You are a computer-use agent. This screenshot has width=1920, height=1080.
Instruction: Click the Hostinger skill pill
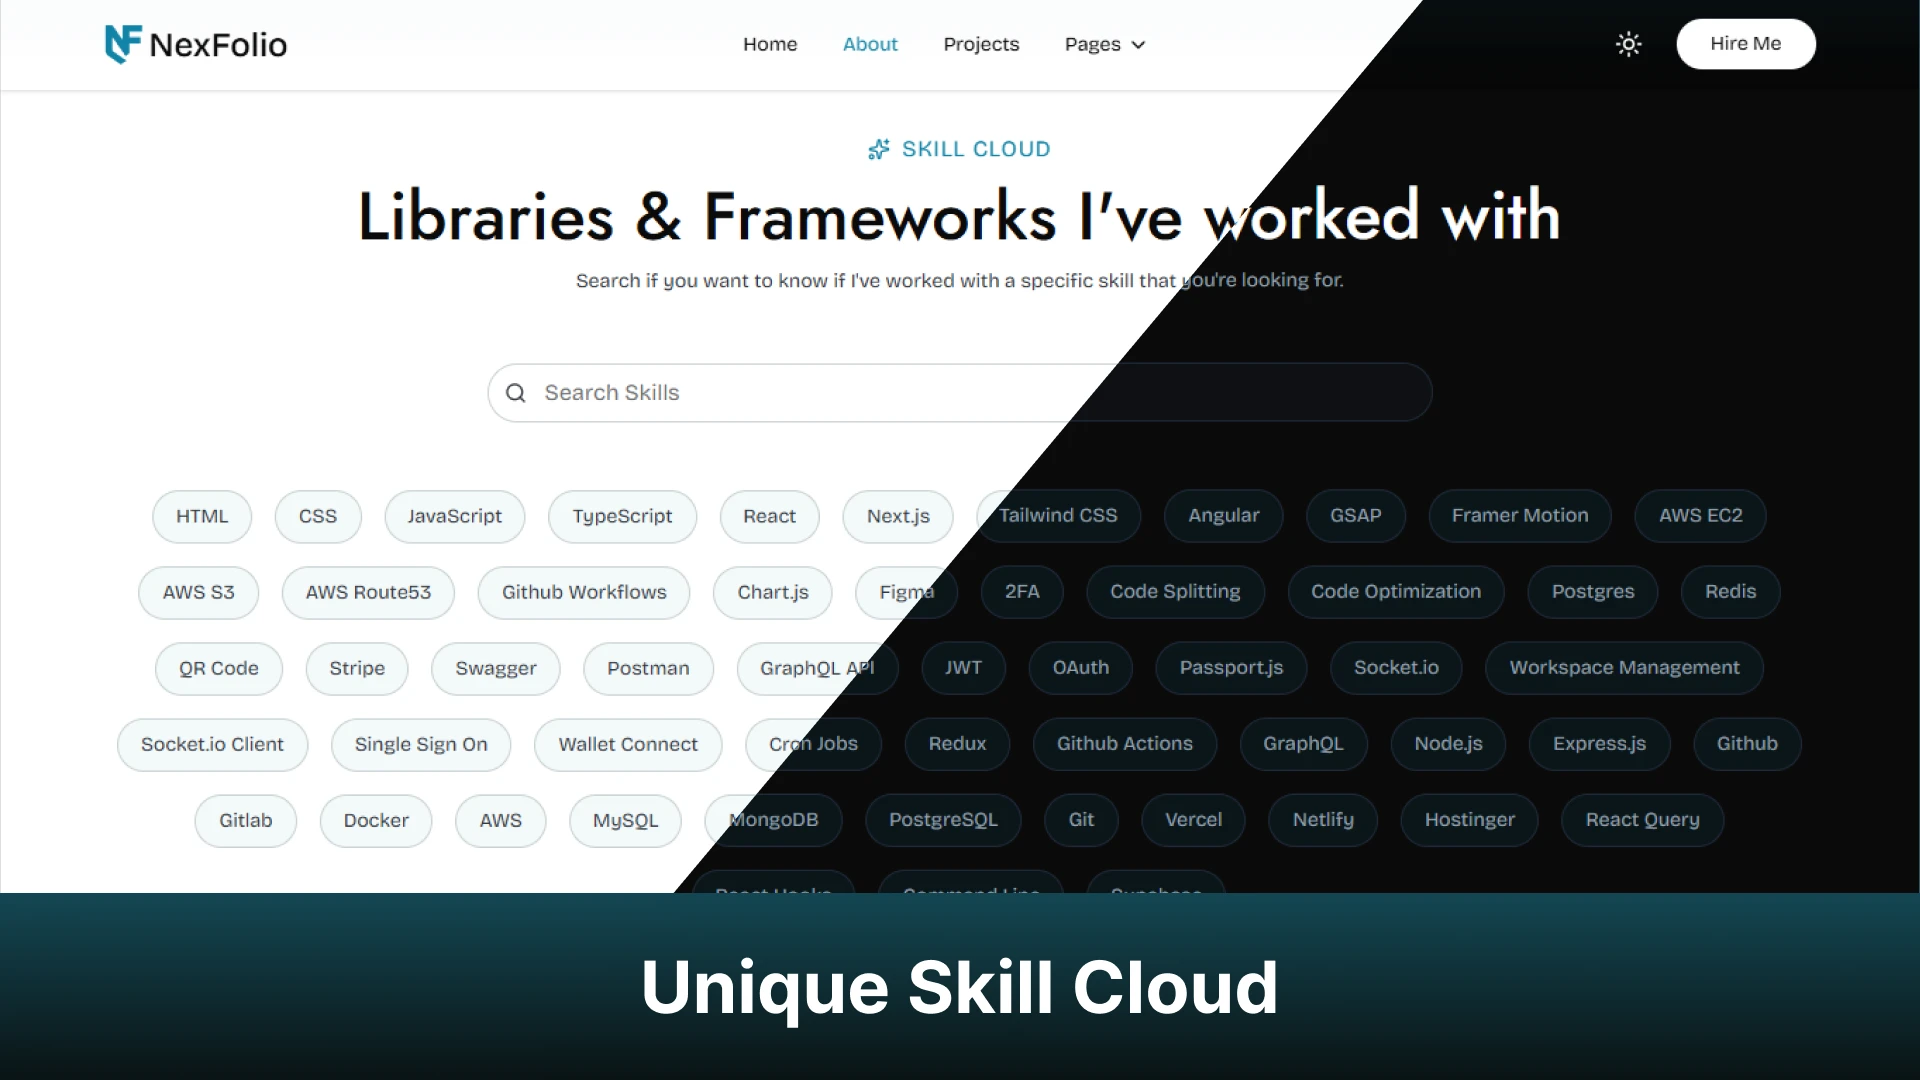[1469, 819]
